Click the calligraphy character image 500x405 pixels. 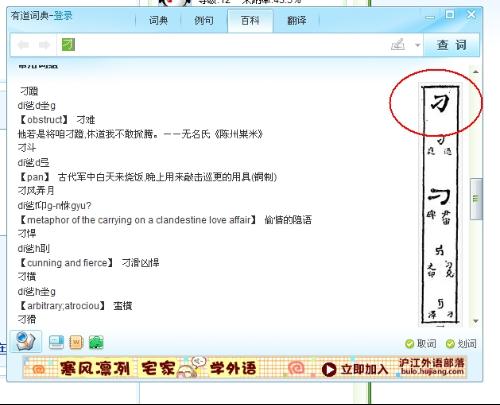440,204
